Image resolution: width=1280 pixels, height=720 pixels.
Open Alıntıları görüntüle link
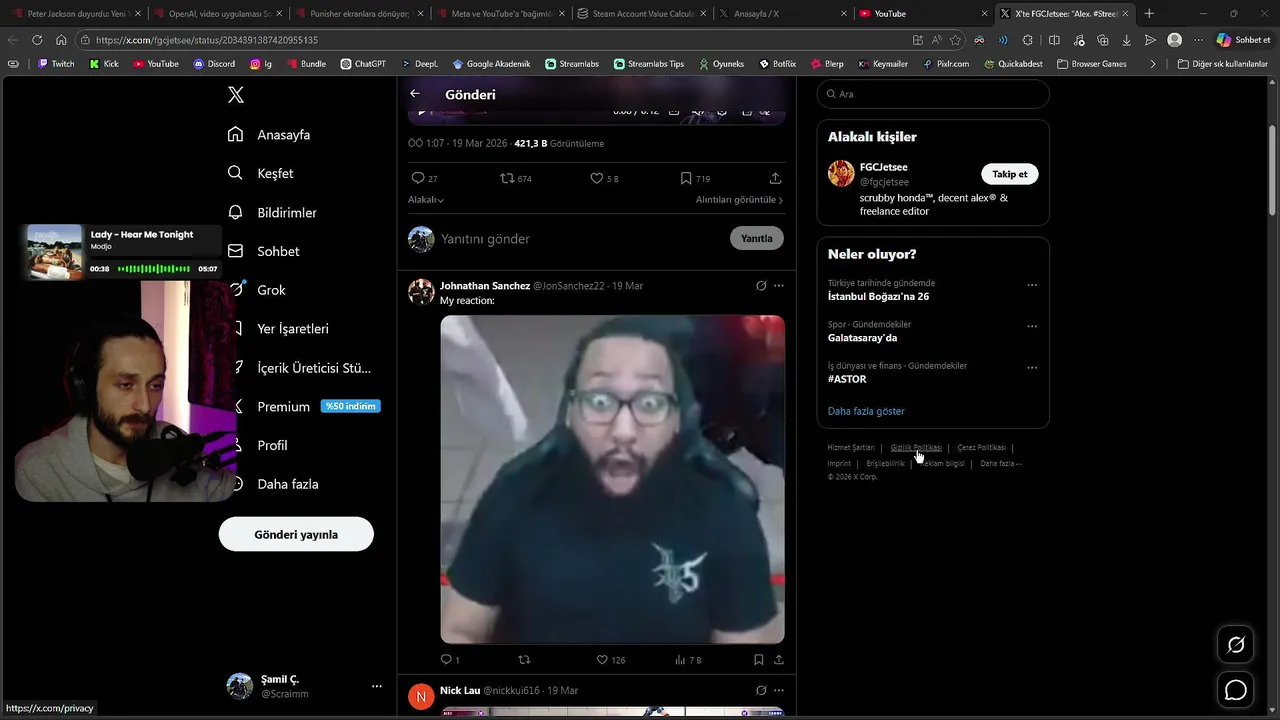click(740, 200)
